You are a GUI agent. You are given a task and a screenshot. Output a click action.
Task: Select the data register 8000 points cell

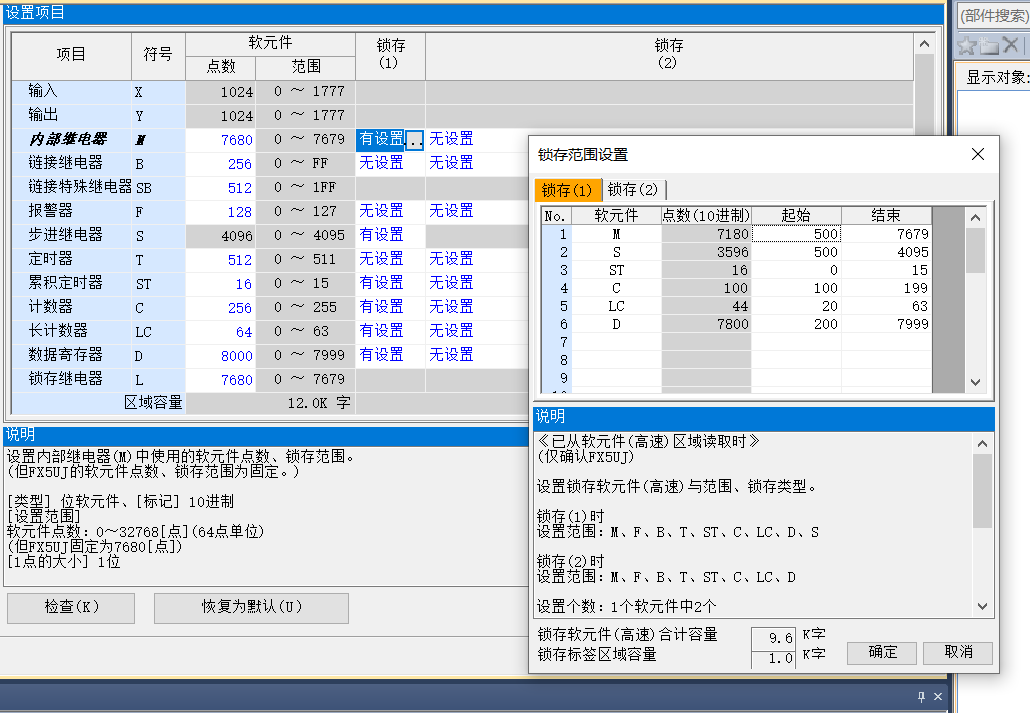pyautogui.click(x=221, y=355)
